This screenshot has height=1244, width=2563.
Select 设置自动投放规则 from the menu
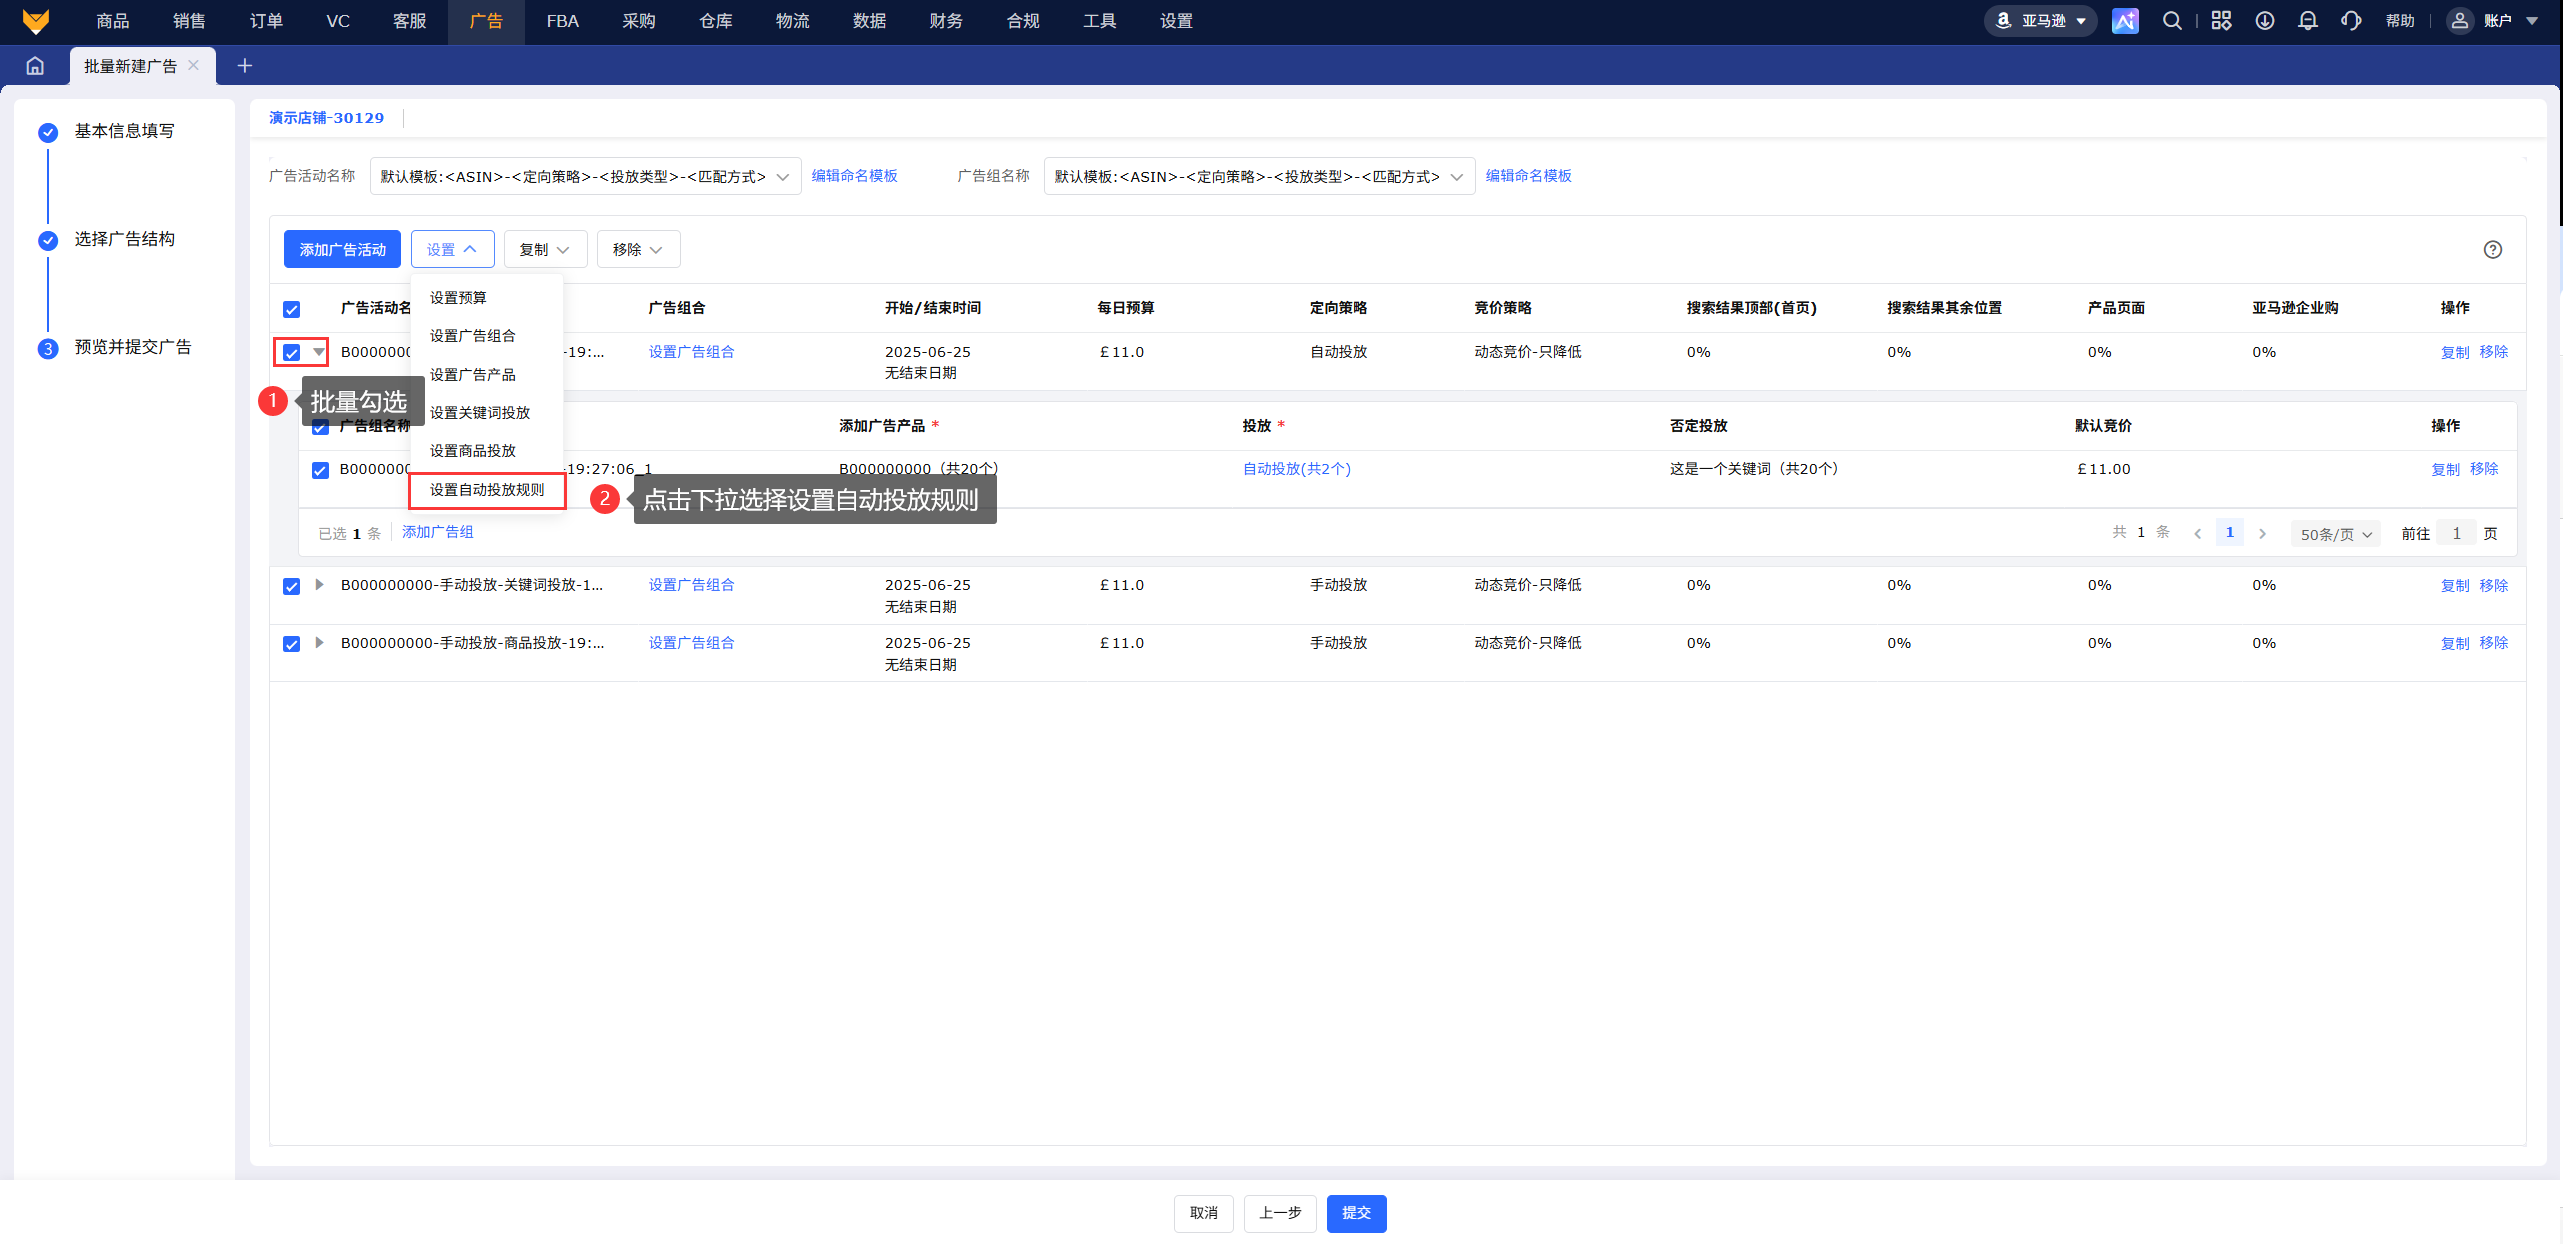[x=487, y=490]
